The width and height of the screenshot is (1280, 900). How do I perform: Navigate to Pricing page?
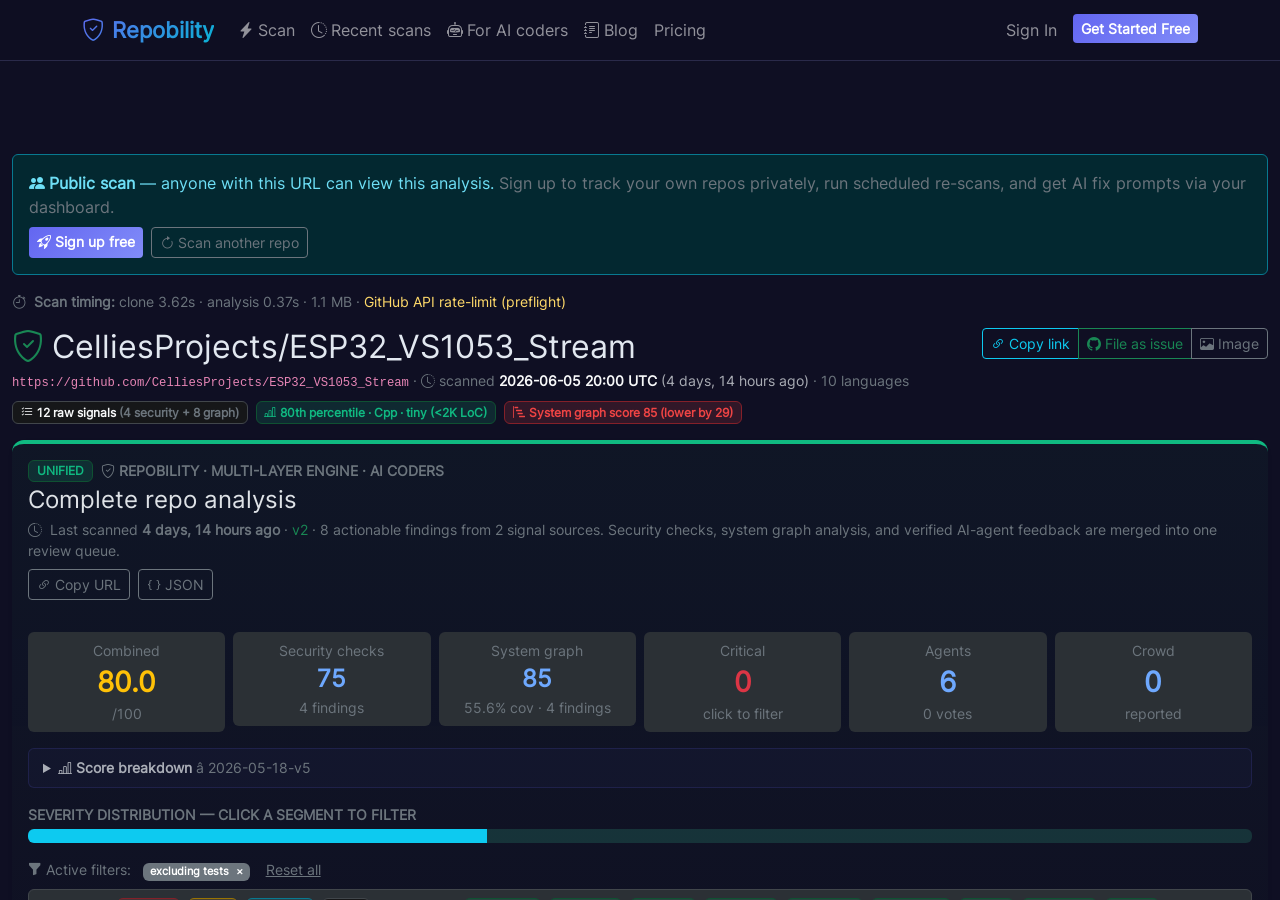[680, 30]
